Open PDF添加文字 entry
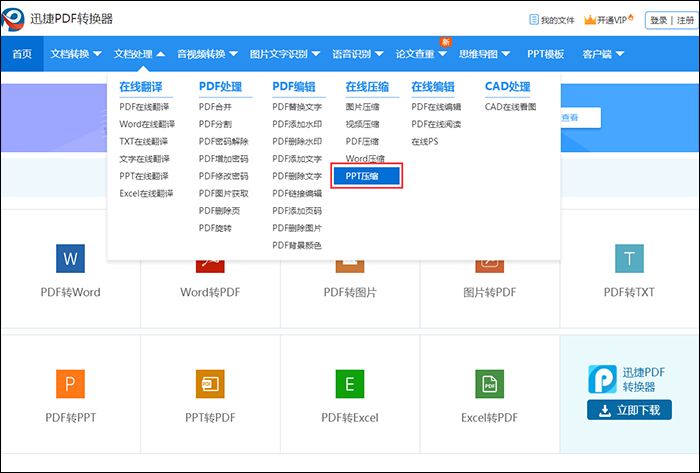 coord(297,158)
